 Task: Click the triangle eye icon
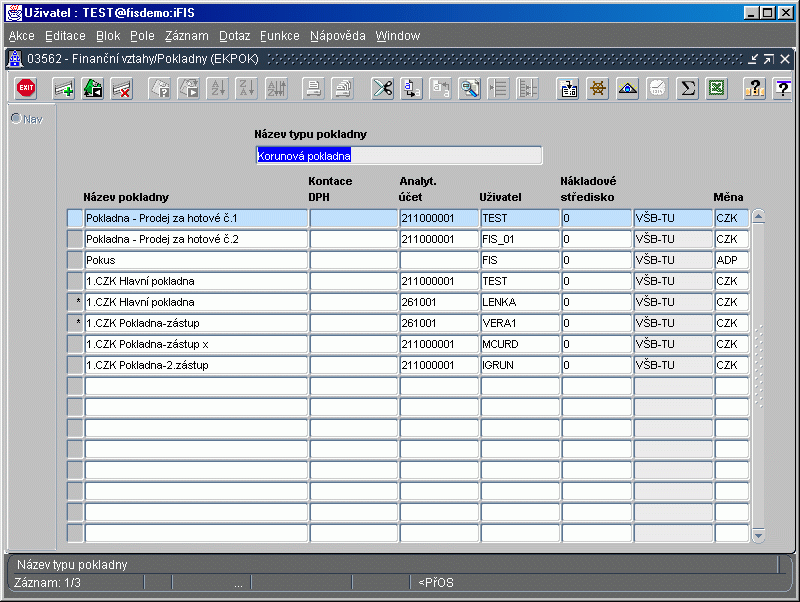[x=627, y=89]
